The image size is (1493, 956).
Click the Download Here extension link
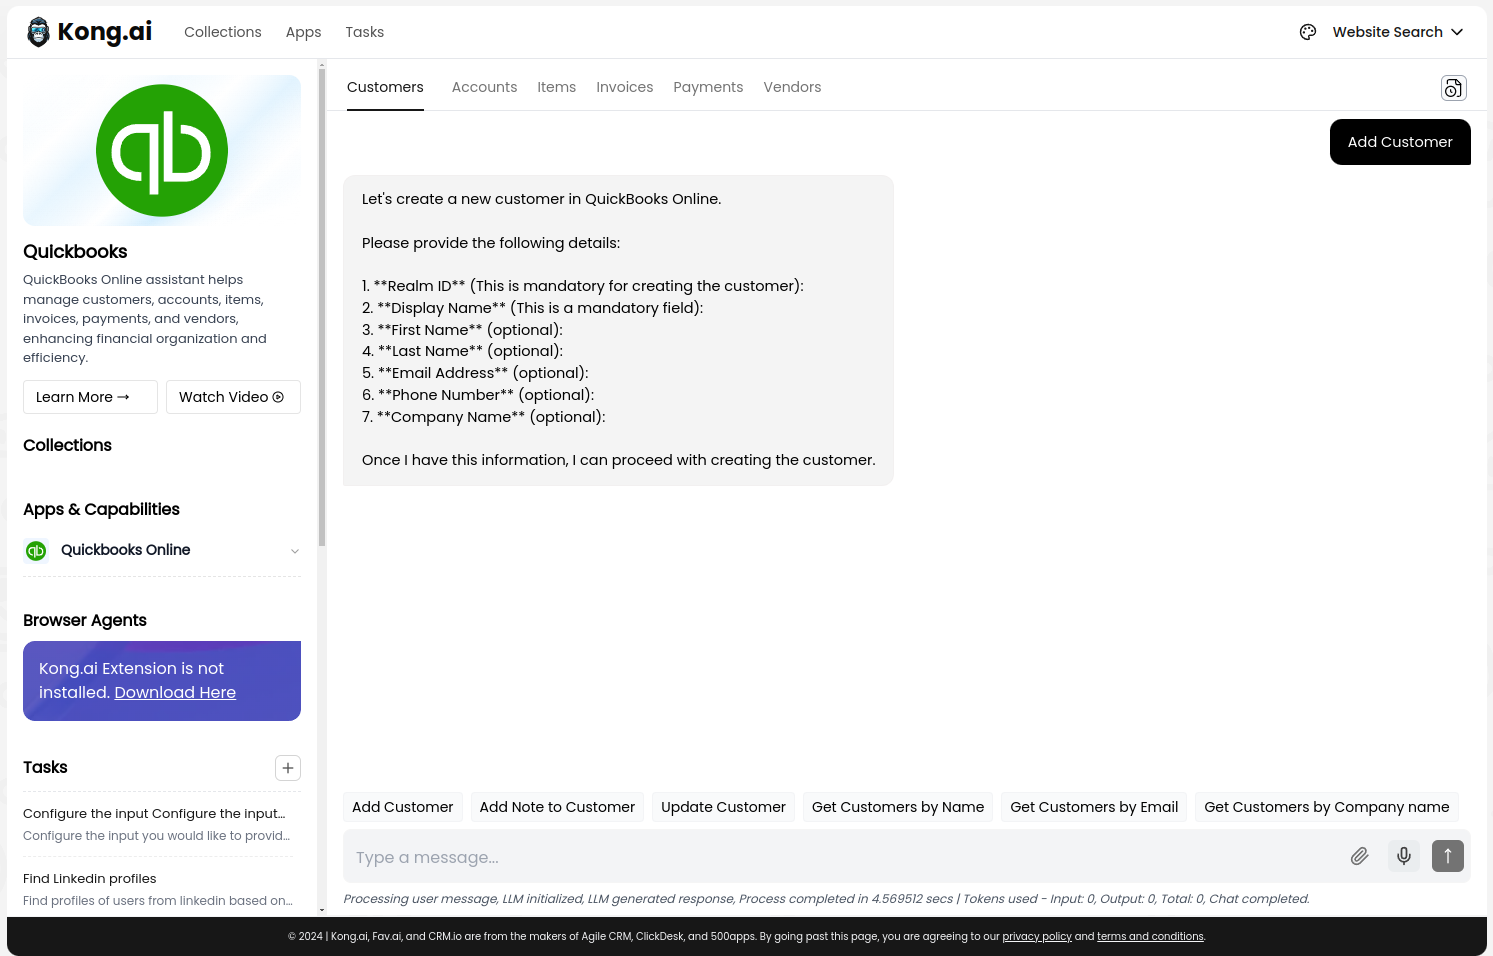click(175, 692)
